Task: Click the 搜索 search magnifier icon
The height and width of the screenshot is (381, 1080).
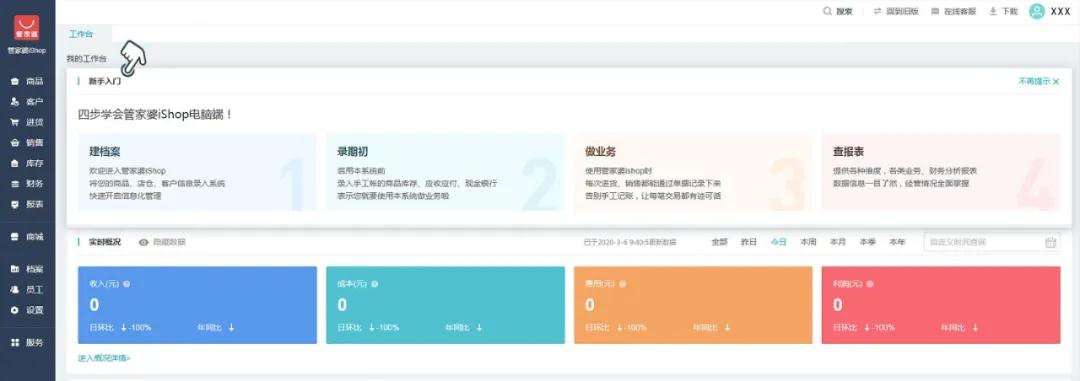Action: (x=827, y=11)
